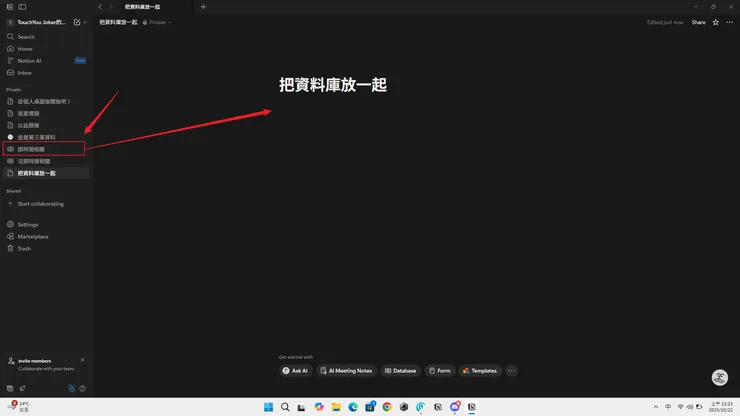Click the blue AI icon at sidebar bottom
The height and width of the screenshot is (416, 740).
71,388
